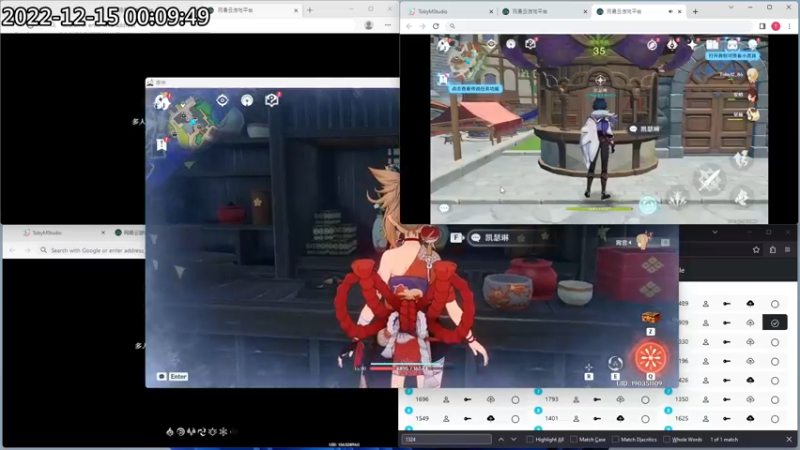This screenshot has width=800, height=450.
Task: Open the quest marker with exclamation in front game
Action: 162,145
